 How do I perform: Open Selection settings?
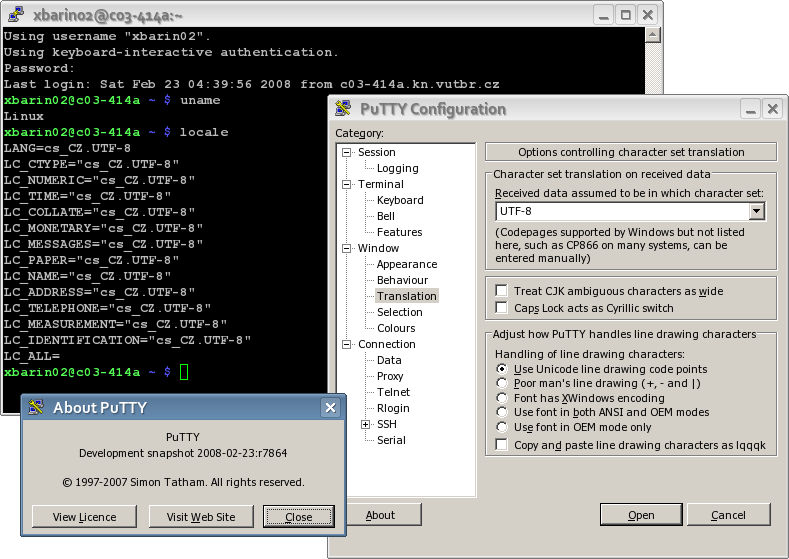pyautogui.click(x=400, y=312)
